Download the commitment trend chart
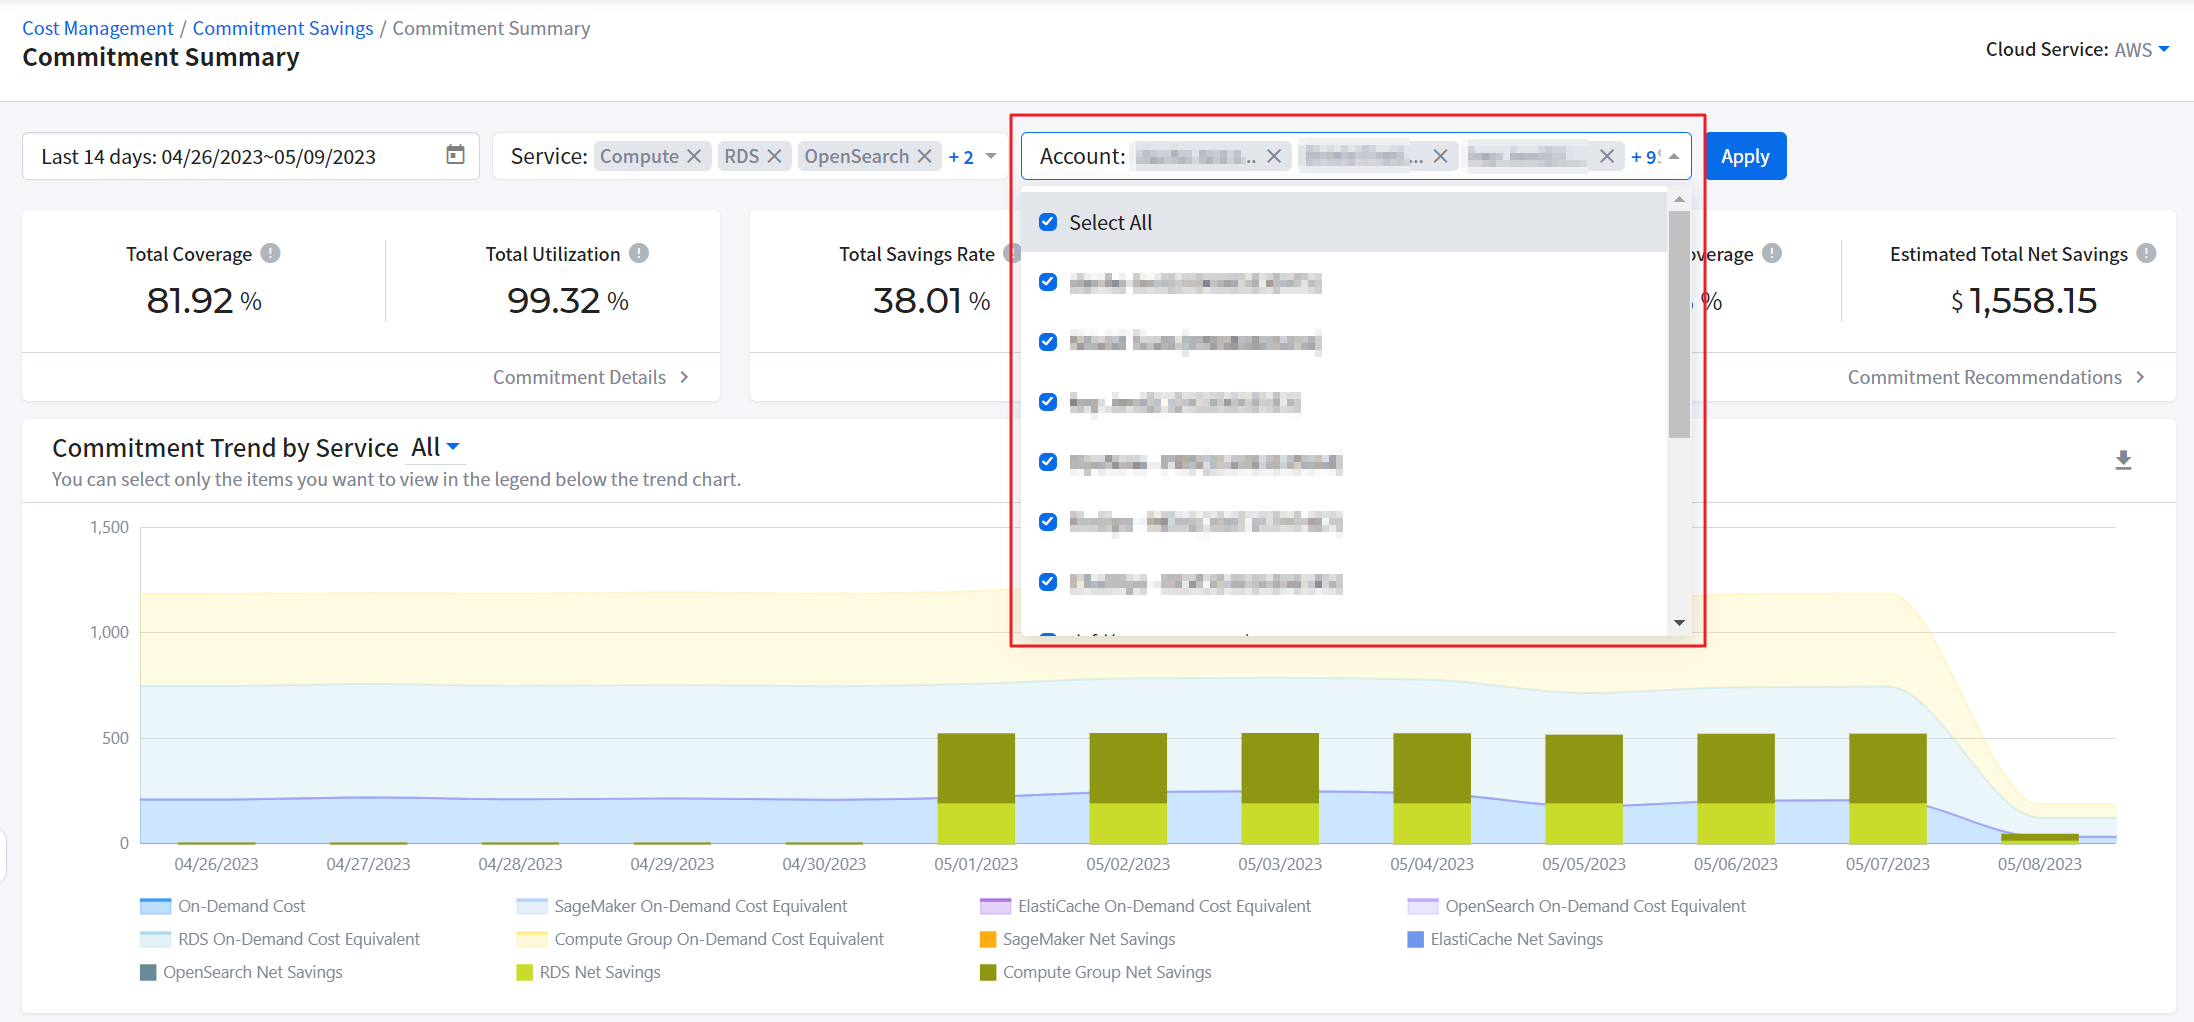This screenshot has height=1022, width=2194. pyautogui.click(x=2123, y=460)
